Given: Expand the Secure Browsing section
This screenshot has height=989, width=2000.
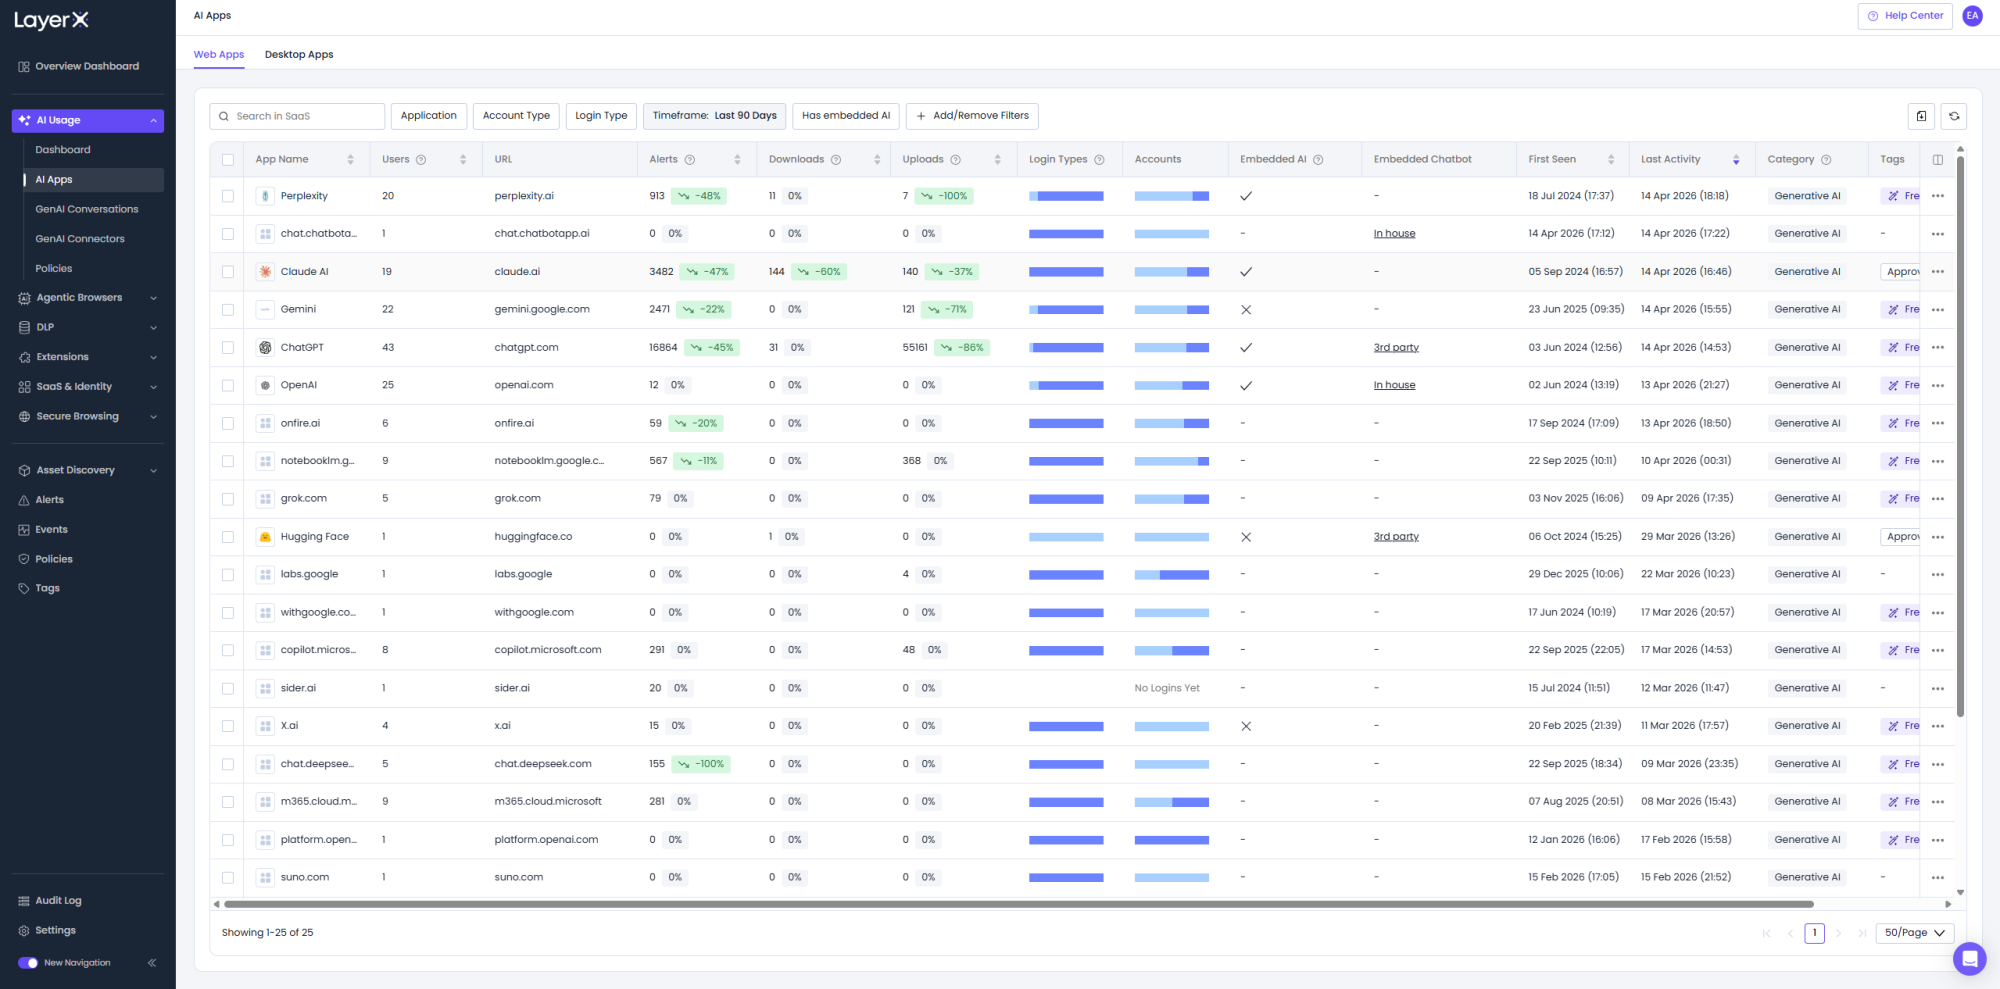Looking at the screenshot, I should 153,417.
